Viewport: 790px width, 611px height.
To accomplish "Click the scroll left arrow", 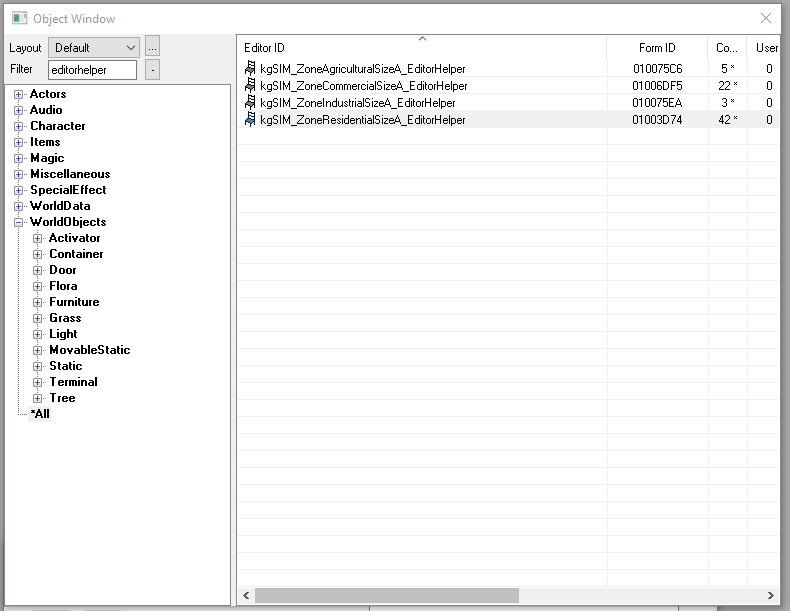I will [246, 595].
